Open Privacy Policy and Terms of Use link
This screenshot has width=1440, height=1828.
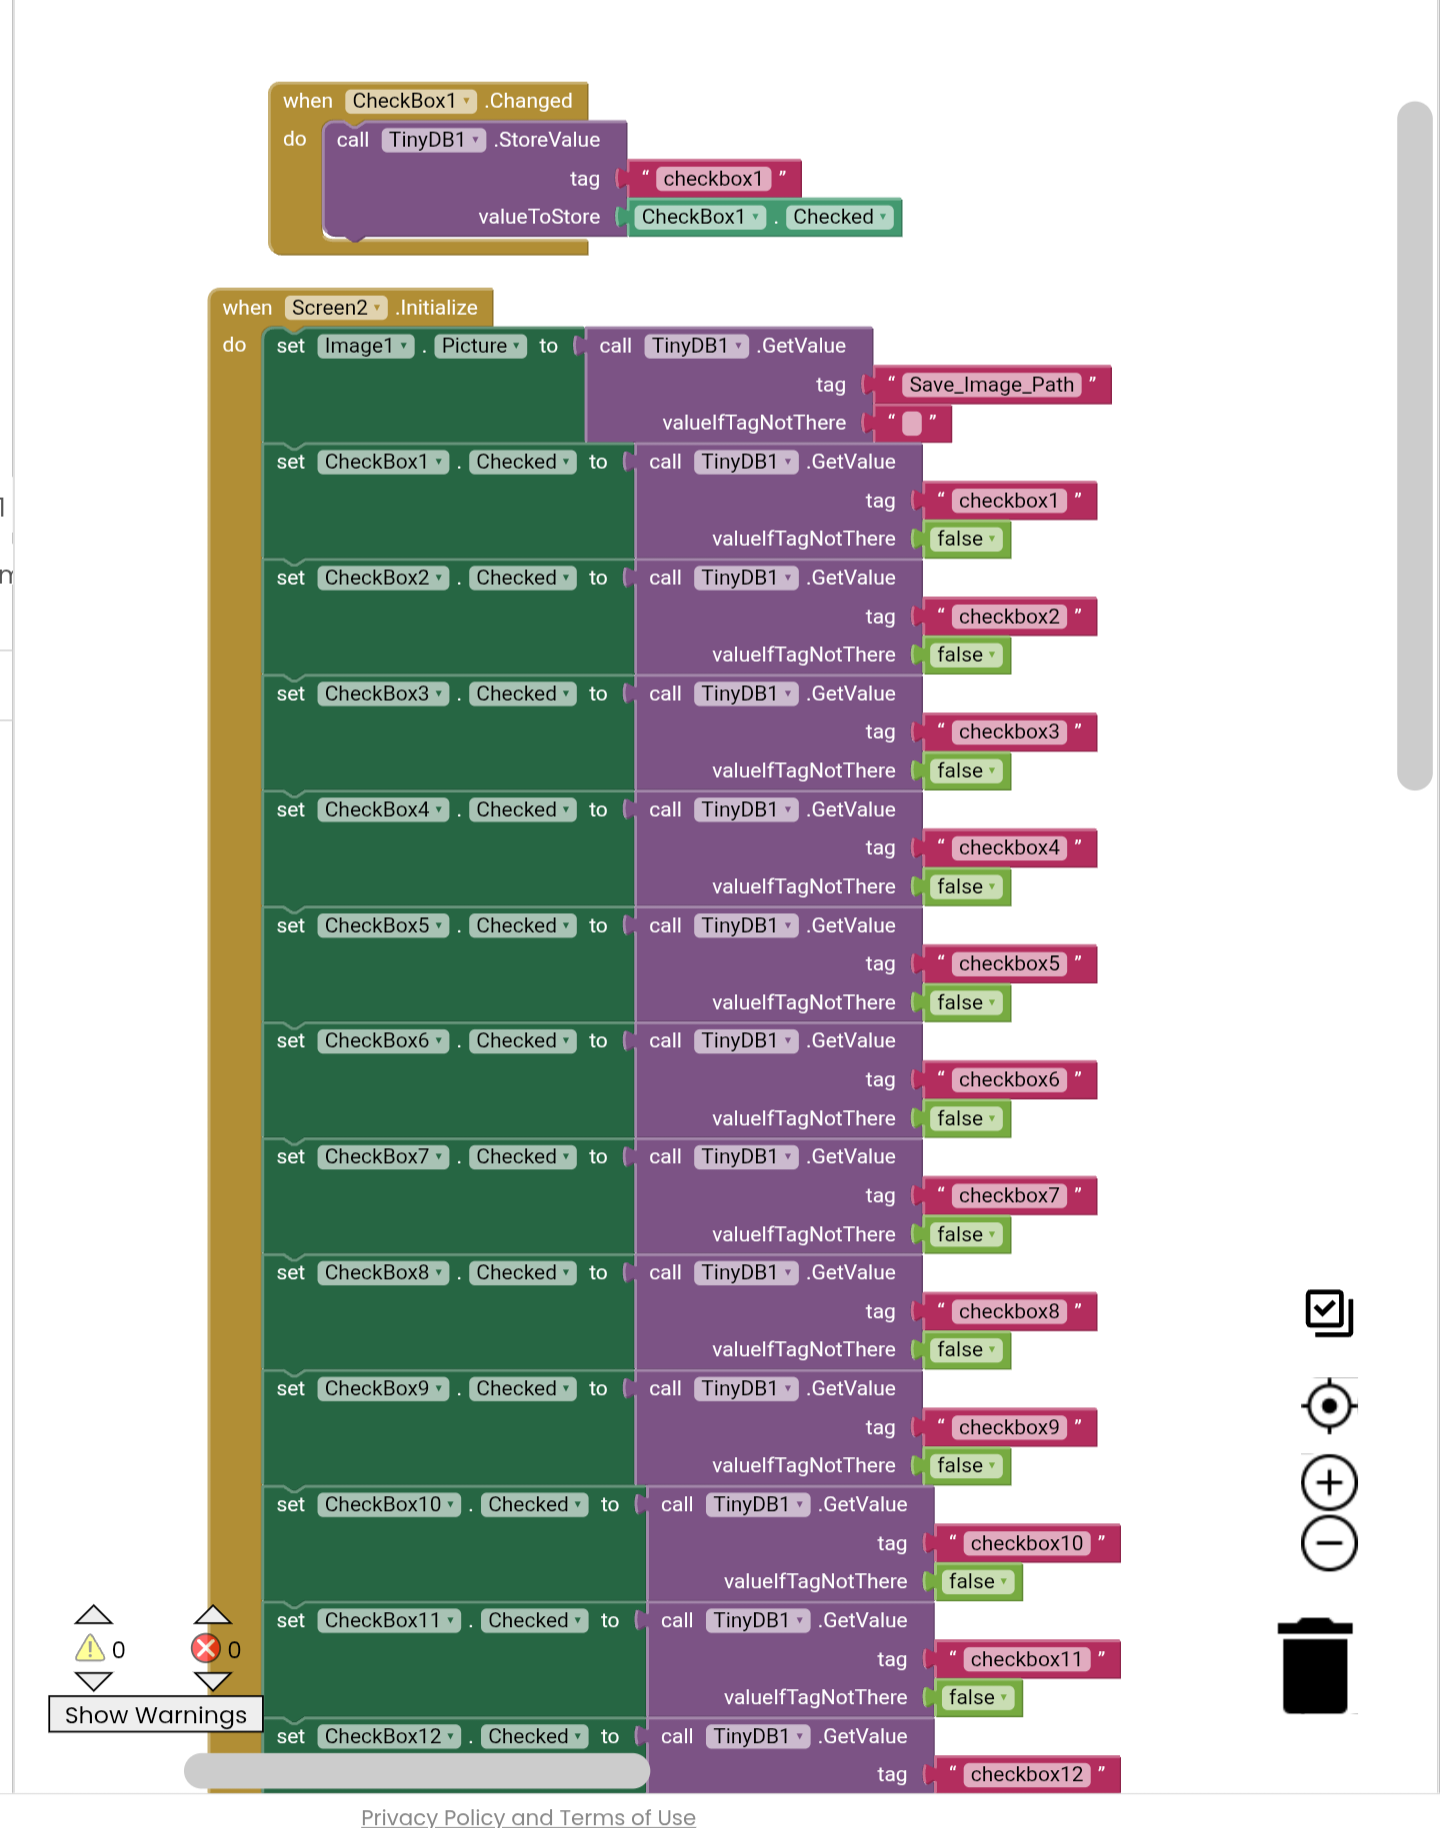[x=528, y=1817]
